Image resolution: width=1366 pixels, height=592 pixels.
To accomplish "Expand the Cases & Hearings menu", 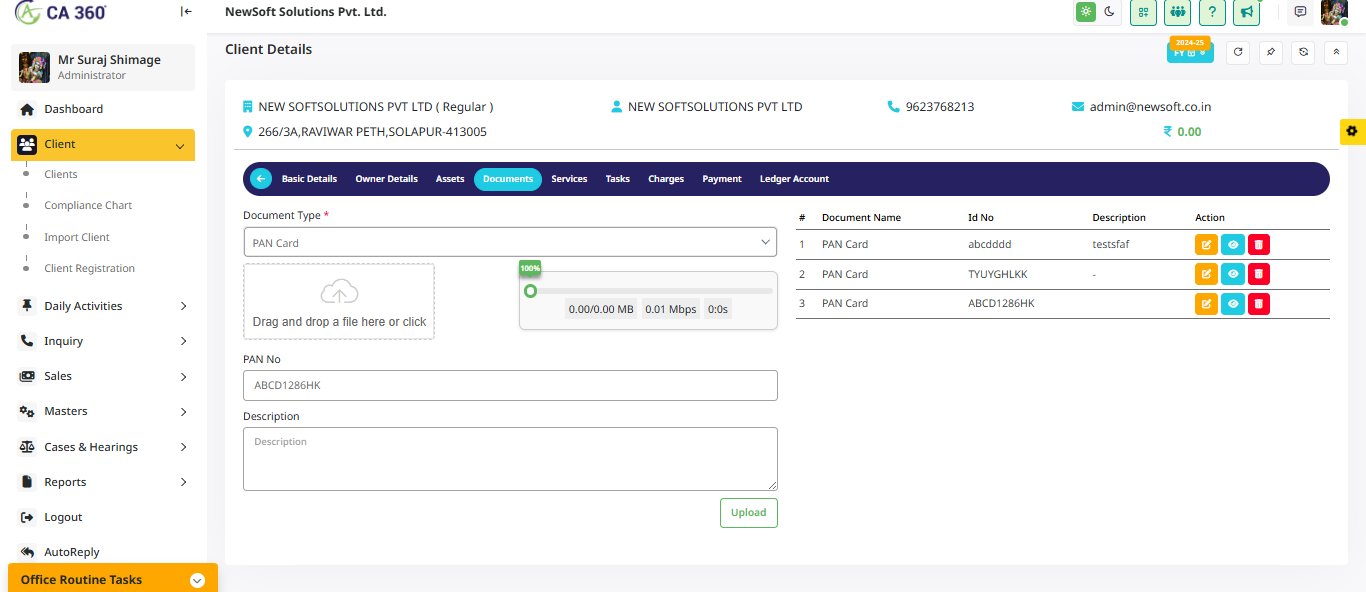I will pyautogui.click(x=103, y=447).
